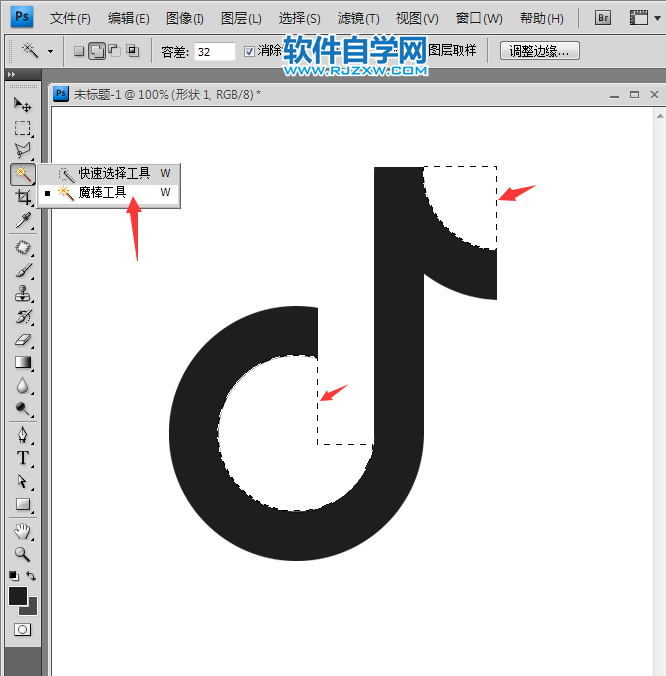Viewport: 666px width, 676px height.
Task: Click the 容差 tolerance input field
Action: (x=215, y=52)
